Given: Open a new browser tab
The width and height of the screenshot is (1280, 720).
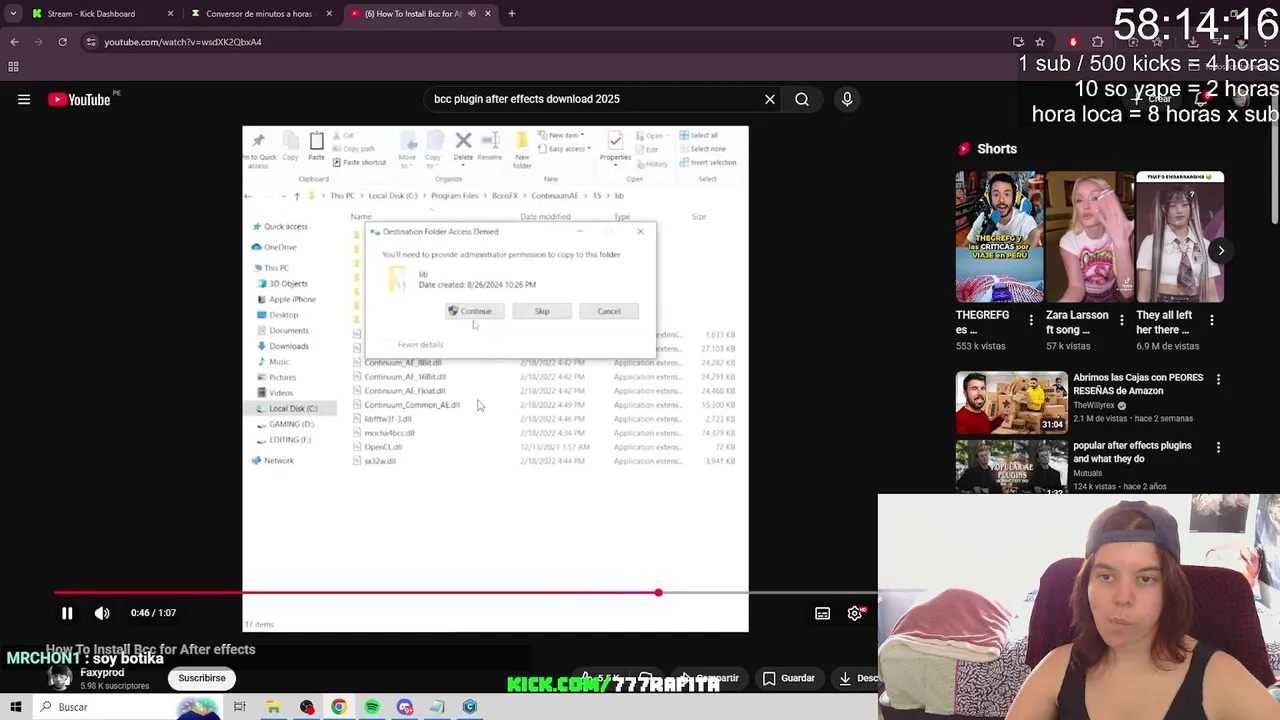Looking at the screenshot, I should click(512, 14).
